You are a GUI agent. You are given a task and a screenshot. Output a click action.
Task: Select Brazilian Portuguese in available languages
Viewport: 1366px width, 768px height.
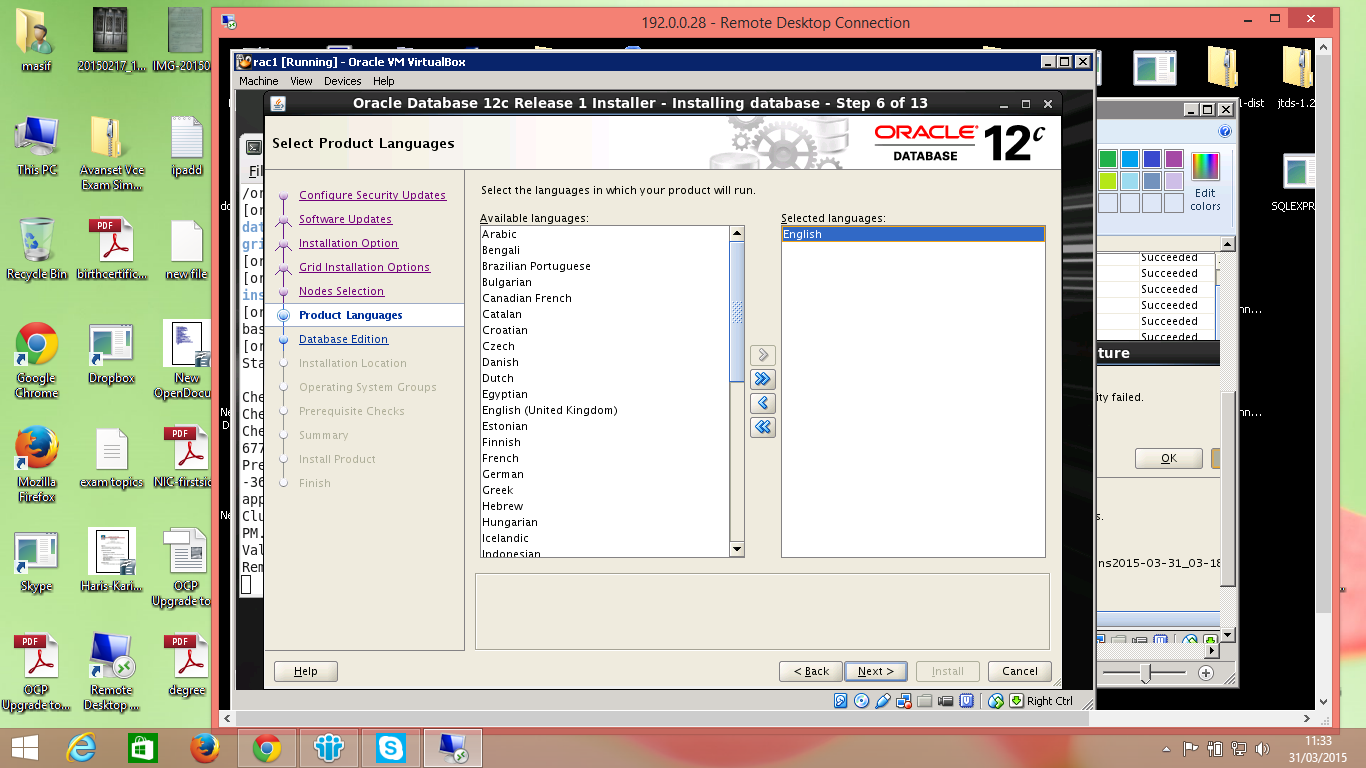pos(604,266)
